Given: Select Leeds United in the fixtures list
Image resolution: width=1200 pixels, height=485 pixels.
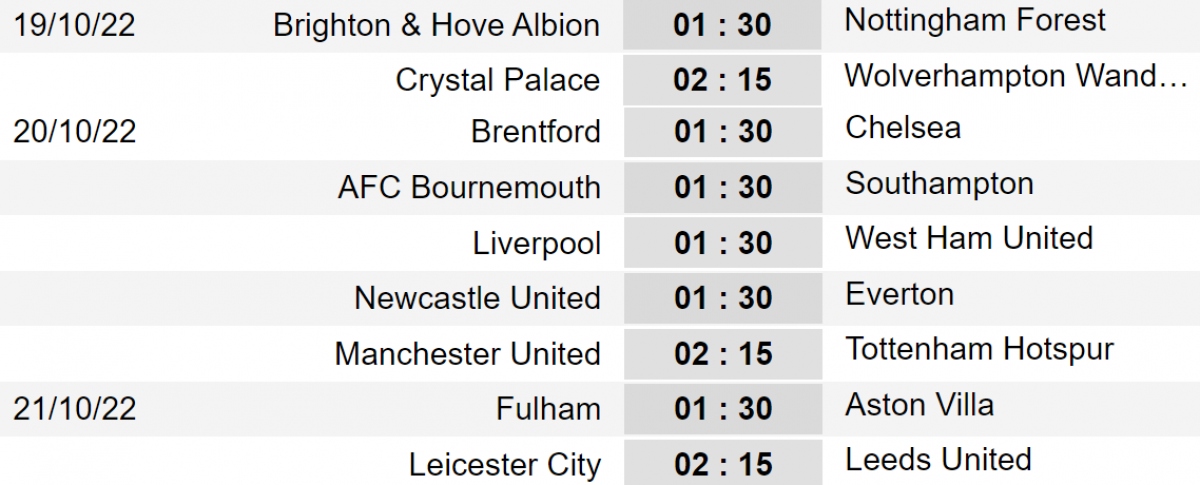Looking at the screenshot, I should pos(938,460).
